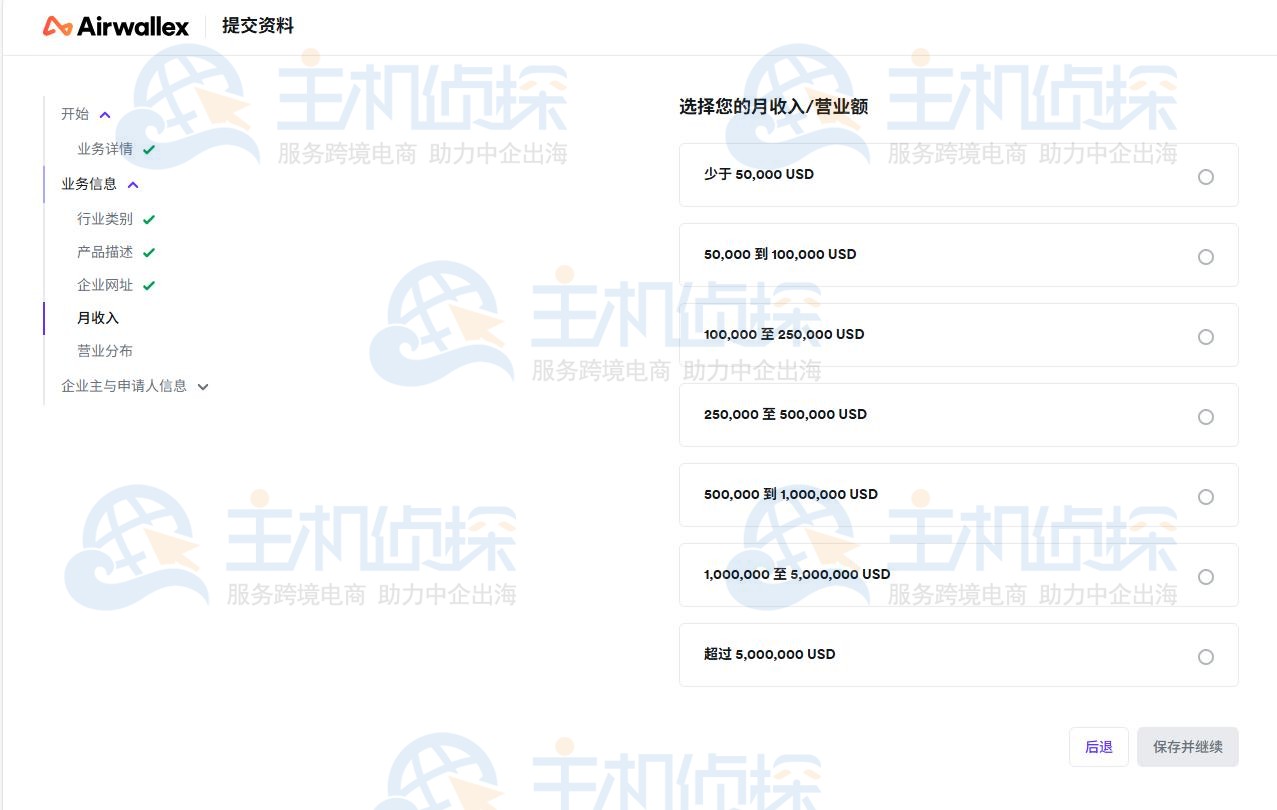Click the Airwallex logo icon
This screenshot has width=1277, height=810.
point(57,26)
